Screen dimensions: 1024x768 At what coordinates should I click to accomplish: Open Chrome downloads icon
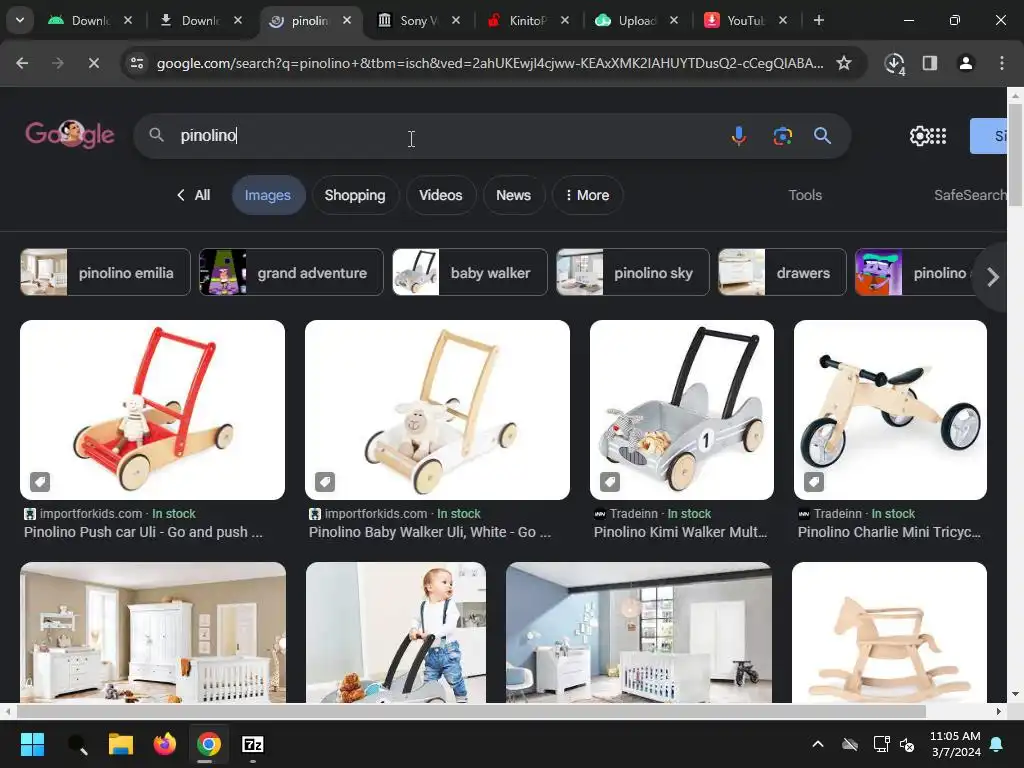(894, 63)
